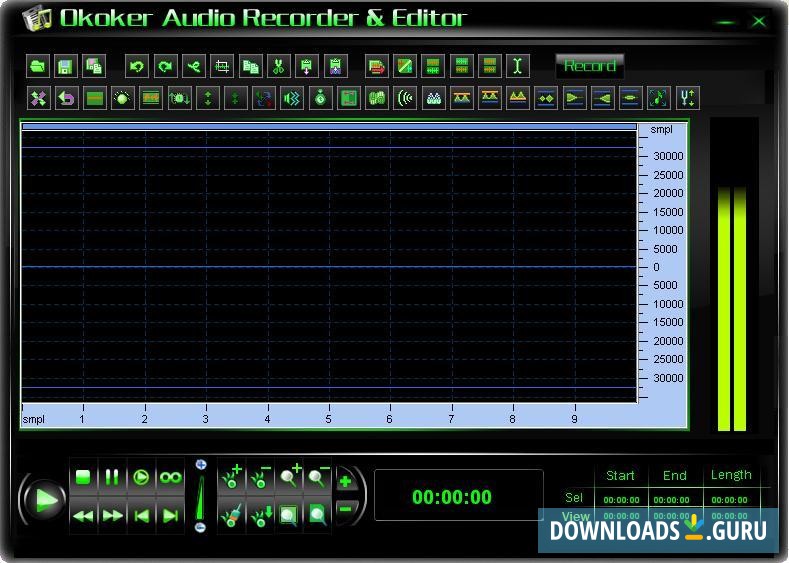This screenshot has width=789, height=563.
Task: Click the large green minus button
Action: click(346, 510)
